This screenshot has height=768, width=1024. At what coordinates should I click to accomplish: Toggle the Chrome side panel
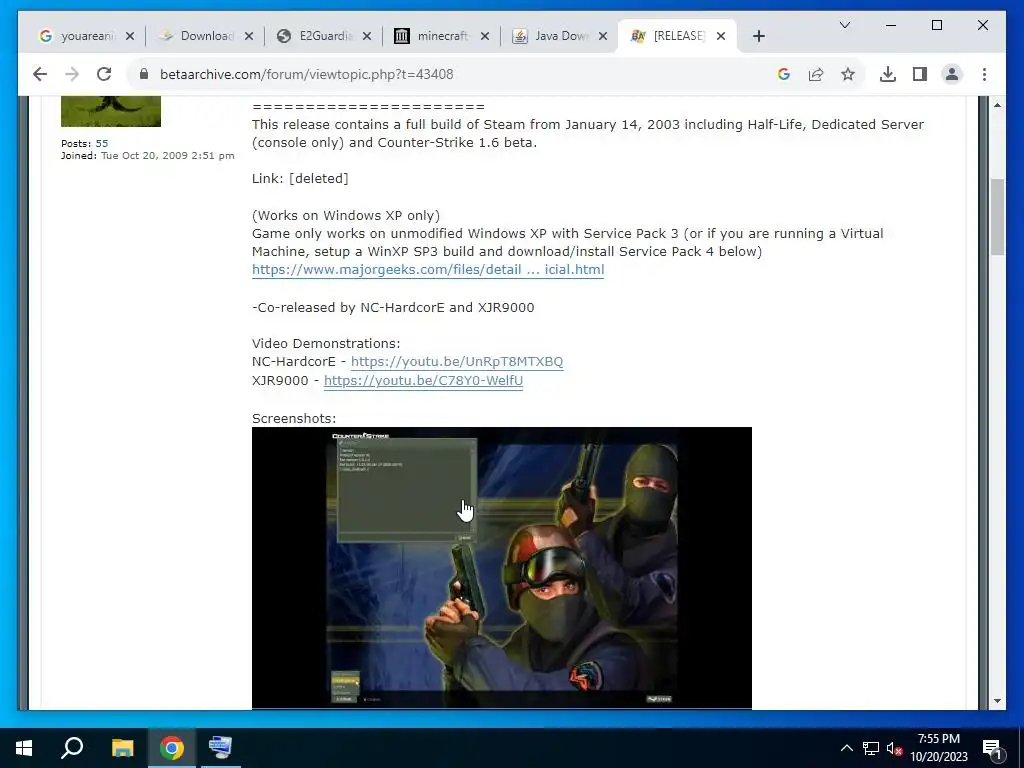coord(920,74)
